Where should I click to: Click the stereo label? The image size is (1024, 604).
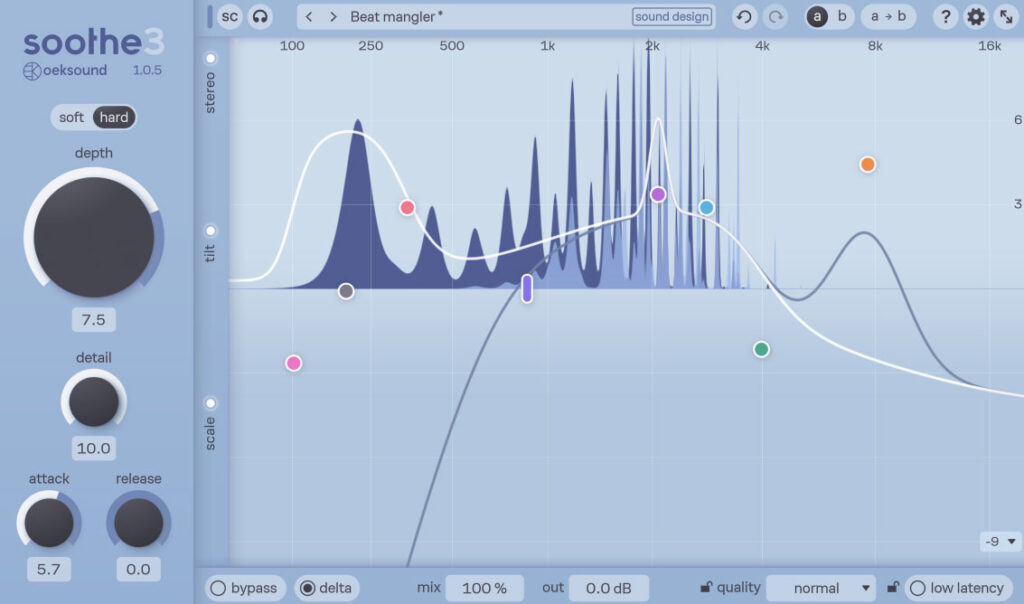210,93
